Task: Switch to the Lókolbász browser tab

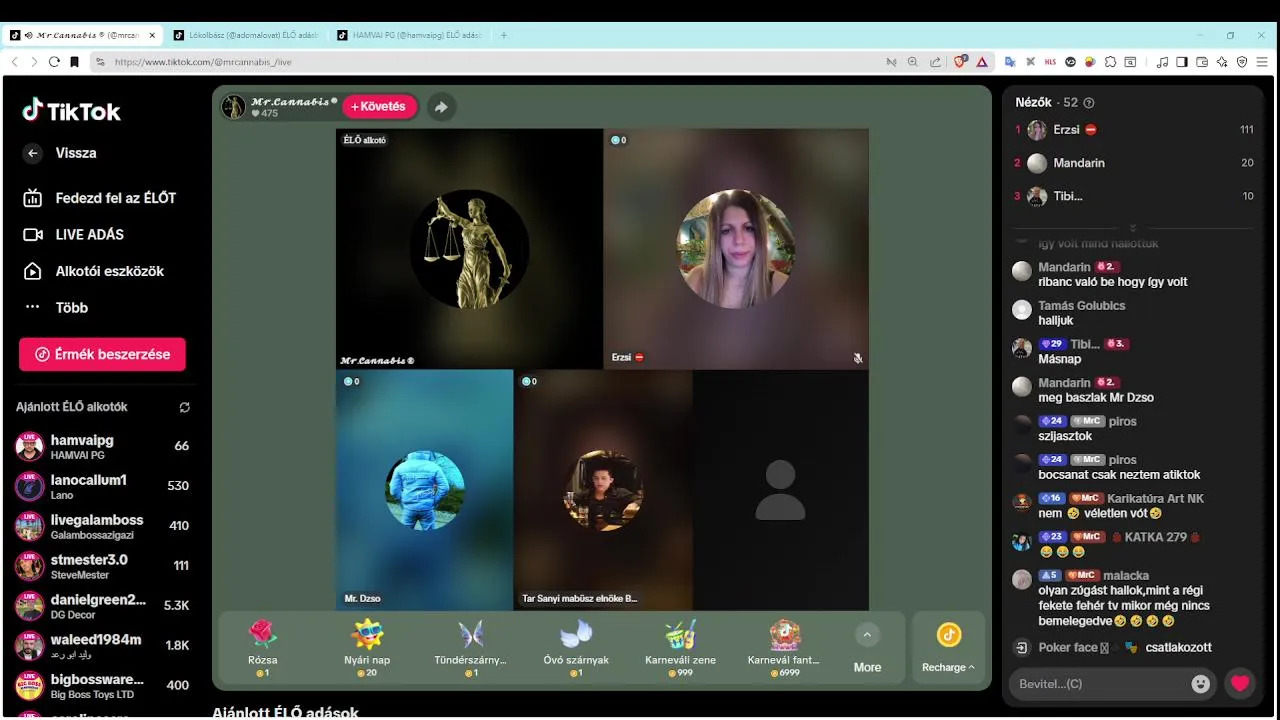Action: [x=245, y=35]
